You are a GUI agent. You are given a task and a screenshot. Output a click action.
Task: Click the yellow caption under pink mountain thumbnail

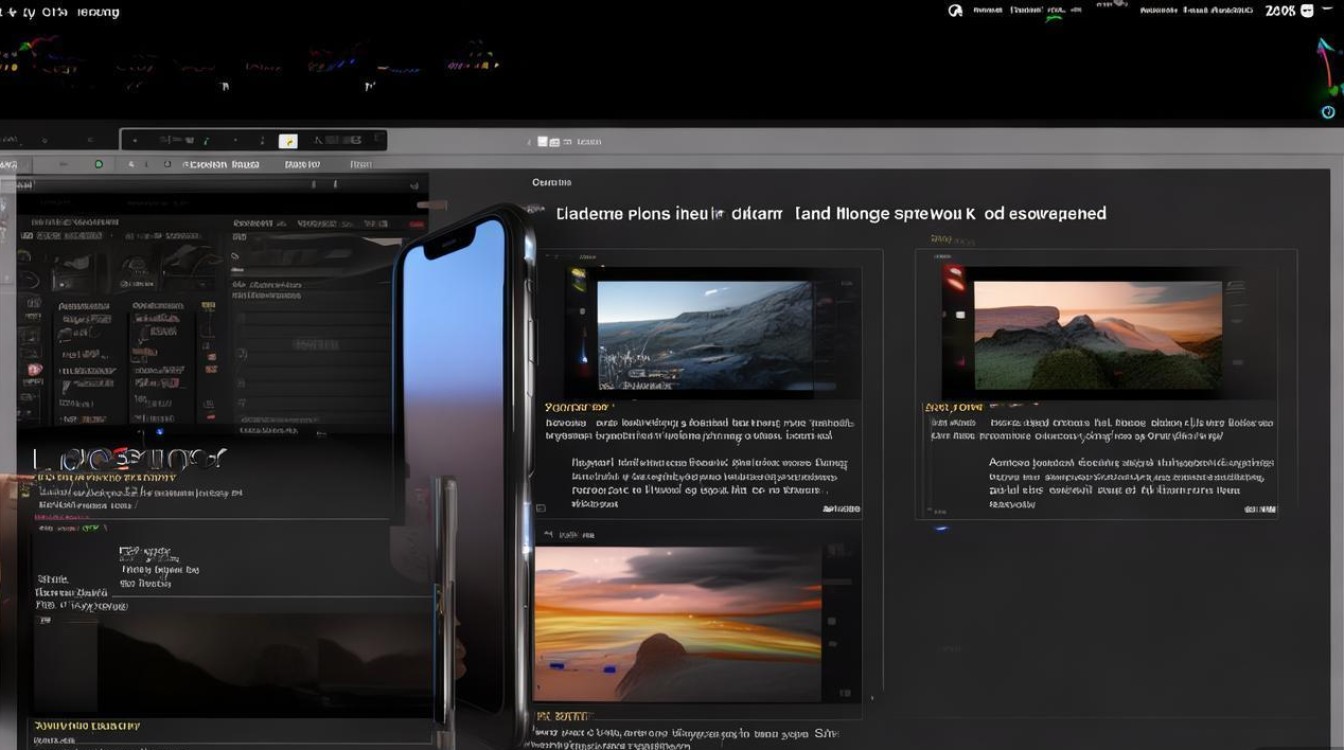[x=954, y=408]
